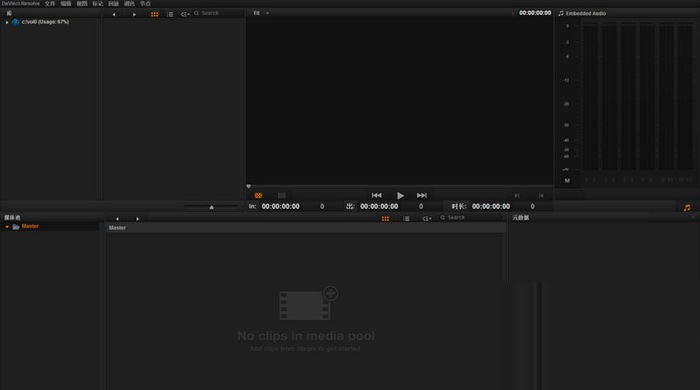The height and width of the screenshot is (390, 700).
Task: Open the media pool sort options dropdown
Action: point(427,219)
